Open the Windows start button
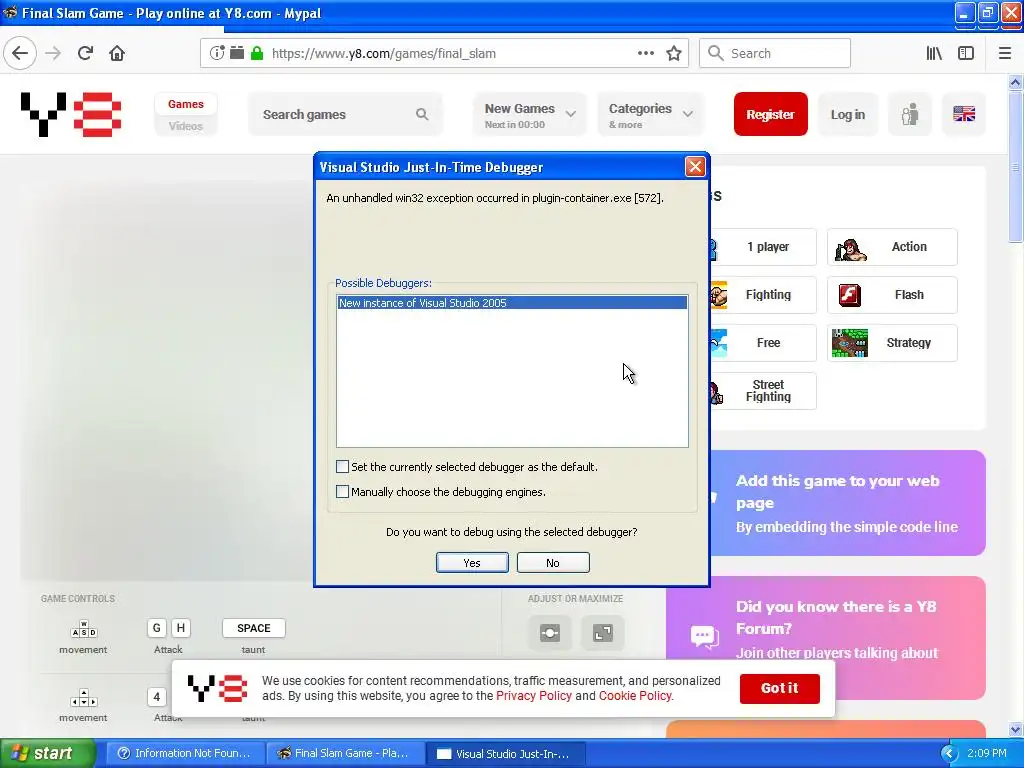The width and height of the screenshot is (1024, 768). pyautogui.click(x=47, y=754)
